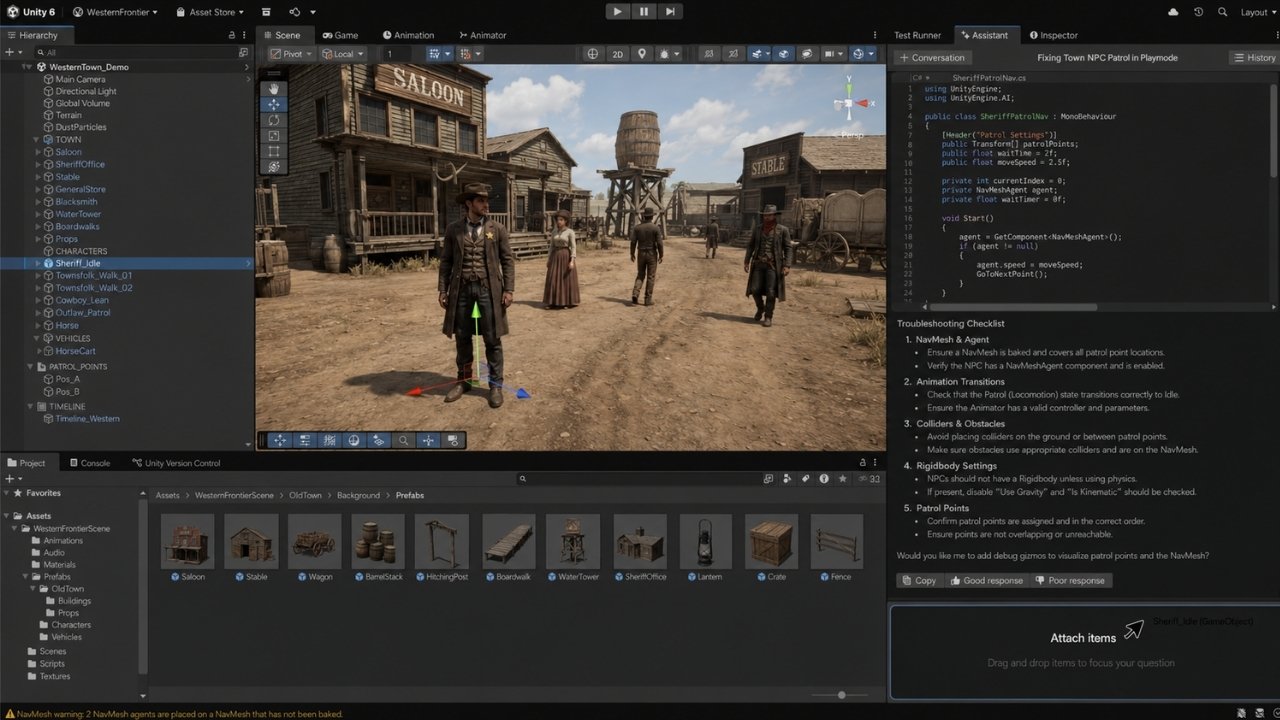
Task: Click first icon in bottom scene overlay bar
Action: [x=279, y=440]
